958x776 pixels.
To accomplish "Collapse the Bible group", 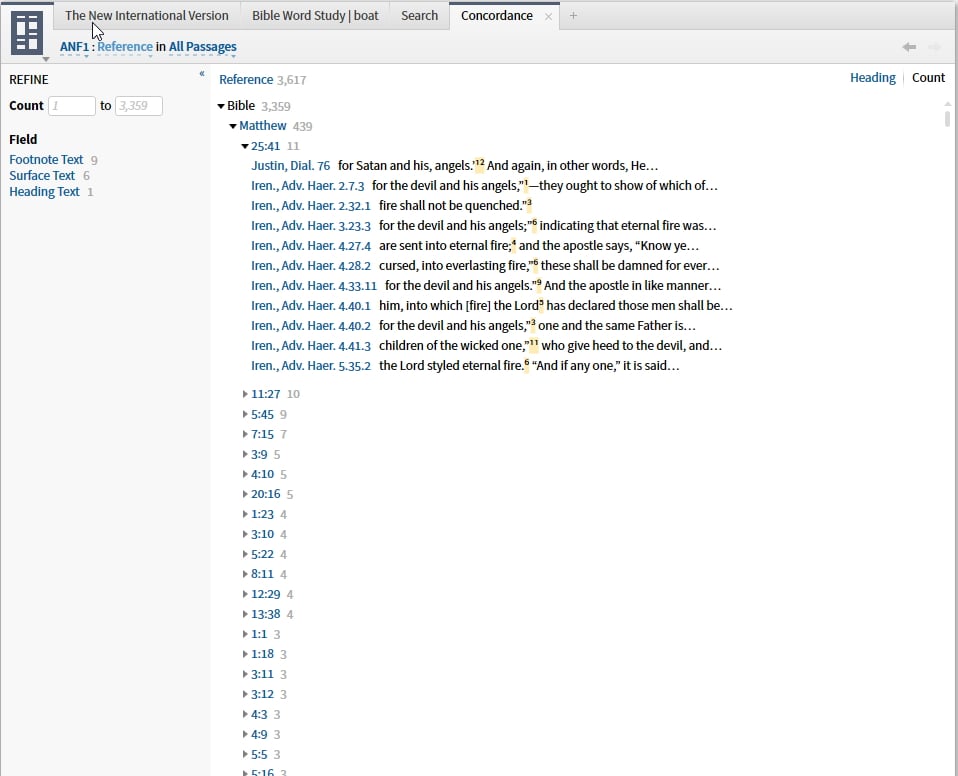I will click(221, 106).
